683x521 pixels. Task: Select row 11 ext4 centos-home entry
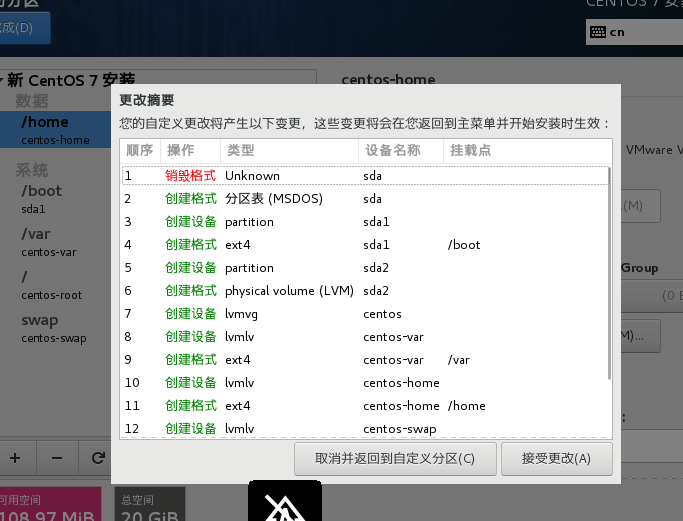tap(364, 406)
